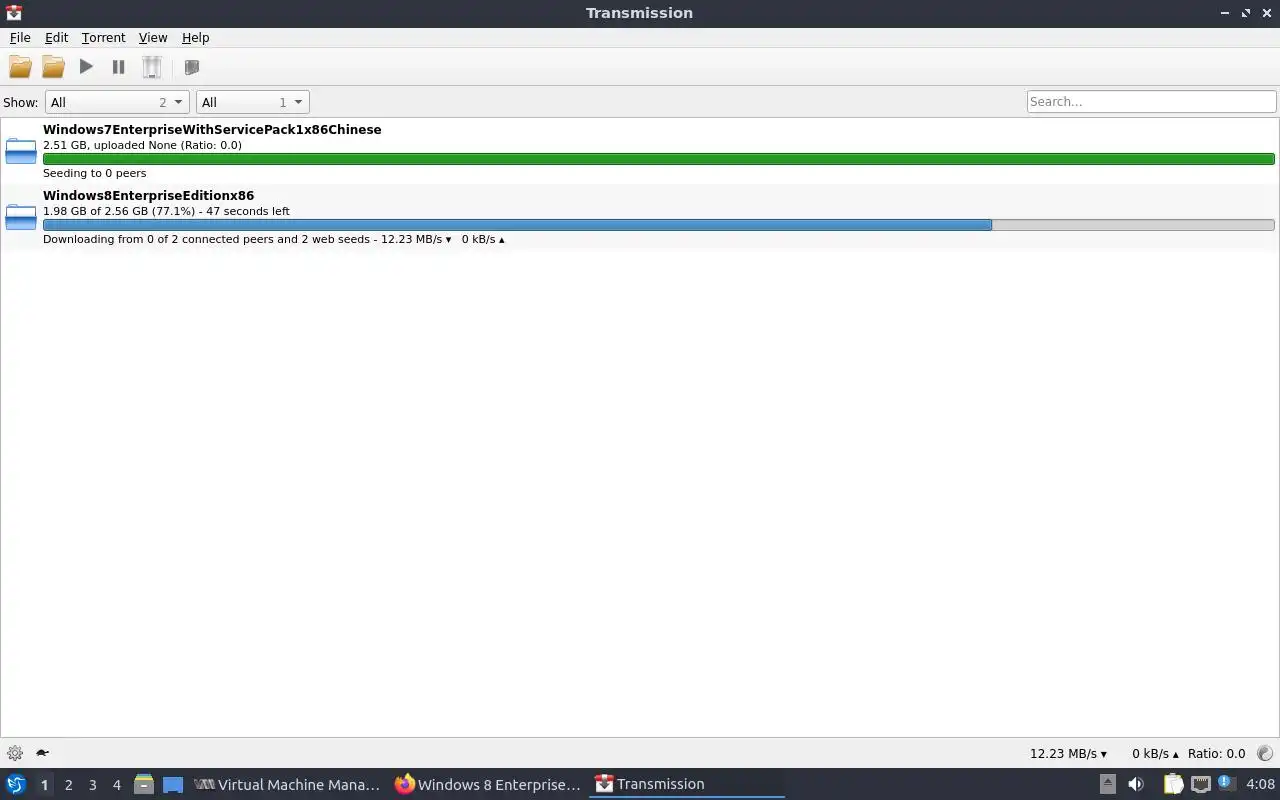Image resolution: width=1280 pixels, height=800 pixels.
Task: Click the 4:08 clock
Action: pyautogui.click(x=1260, y=784)
